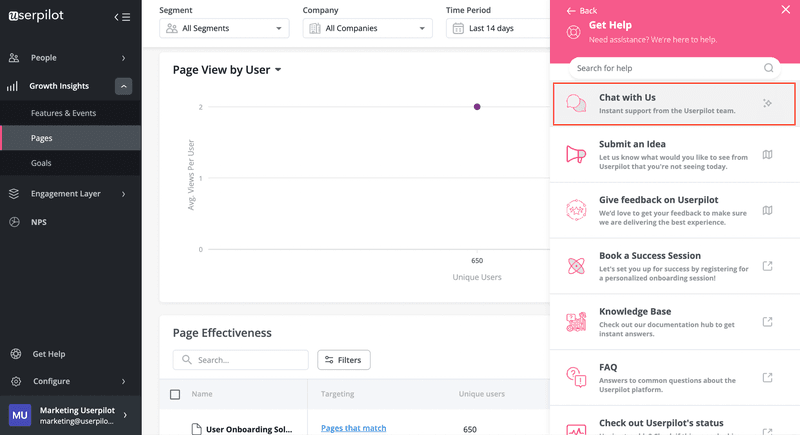800x435 pixels.
Task: Open the Pages that match link
Action: coord(353,428)
